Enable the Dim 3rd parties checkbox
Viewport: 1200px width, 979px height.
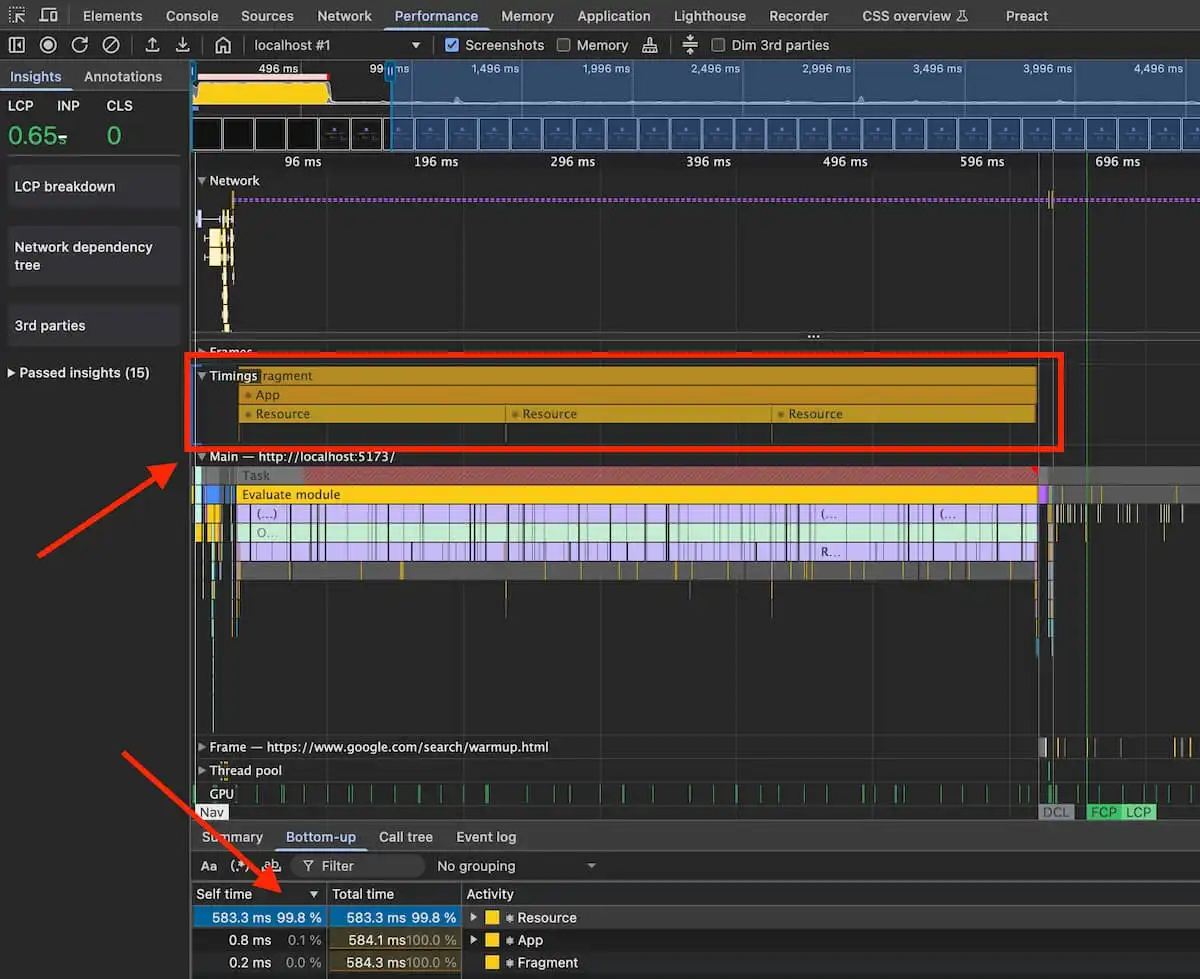coord(718,45)
